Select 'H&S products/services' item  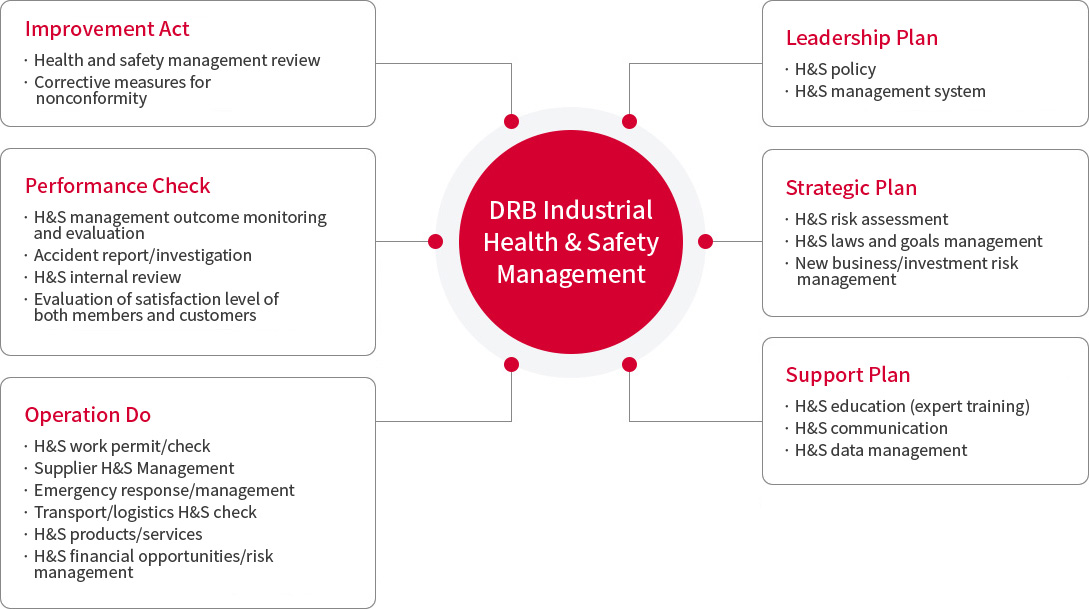[118, 534]
